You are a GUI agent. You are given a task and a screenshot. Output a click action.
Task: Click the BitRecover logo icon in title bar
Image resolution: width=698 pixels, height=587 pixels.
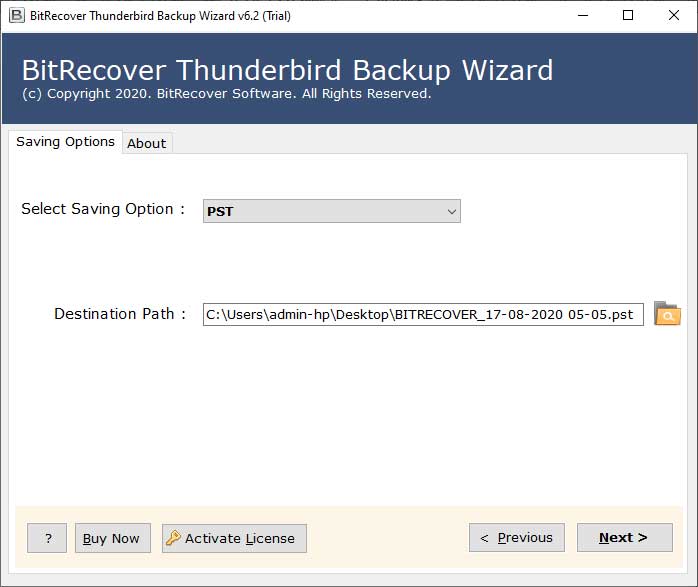pos(16,16)
